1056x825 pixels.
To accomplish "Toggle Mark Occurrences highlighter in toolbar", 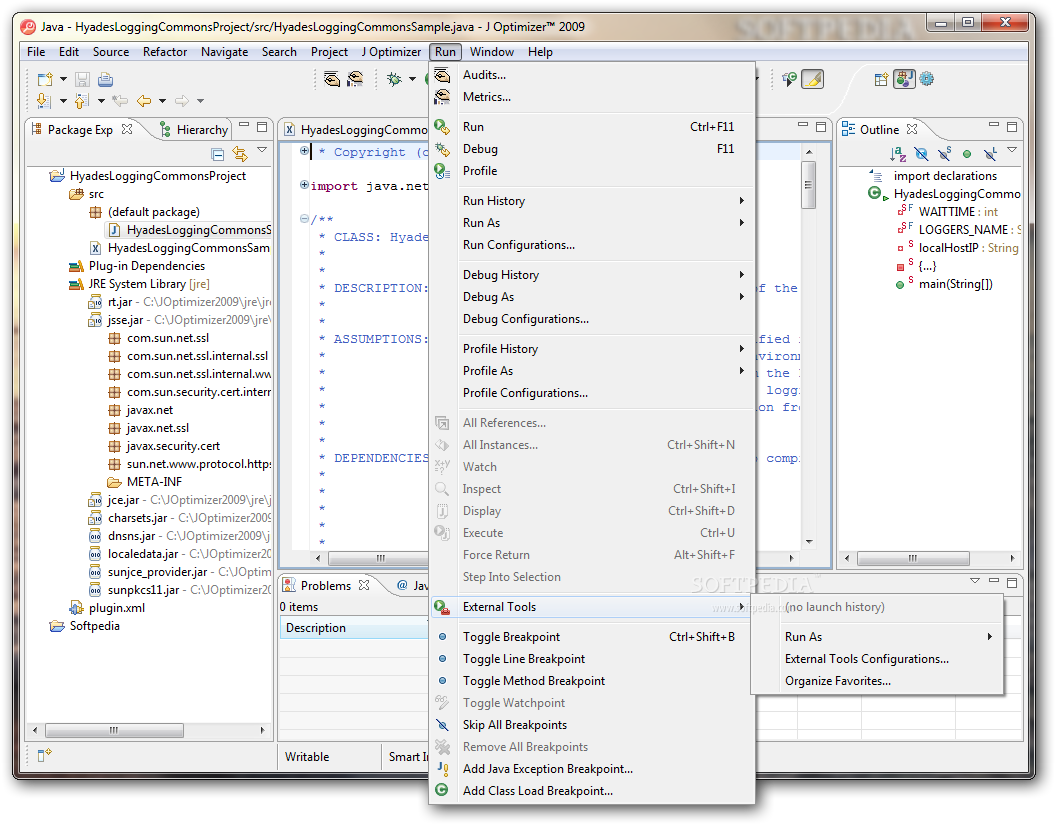I will pyautogui.click(x=812, y=79).
